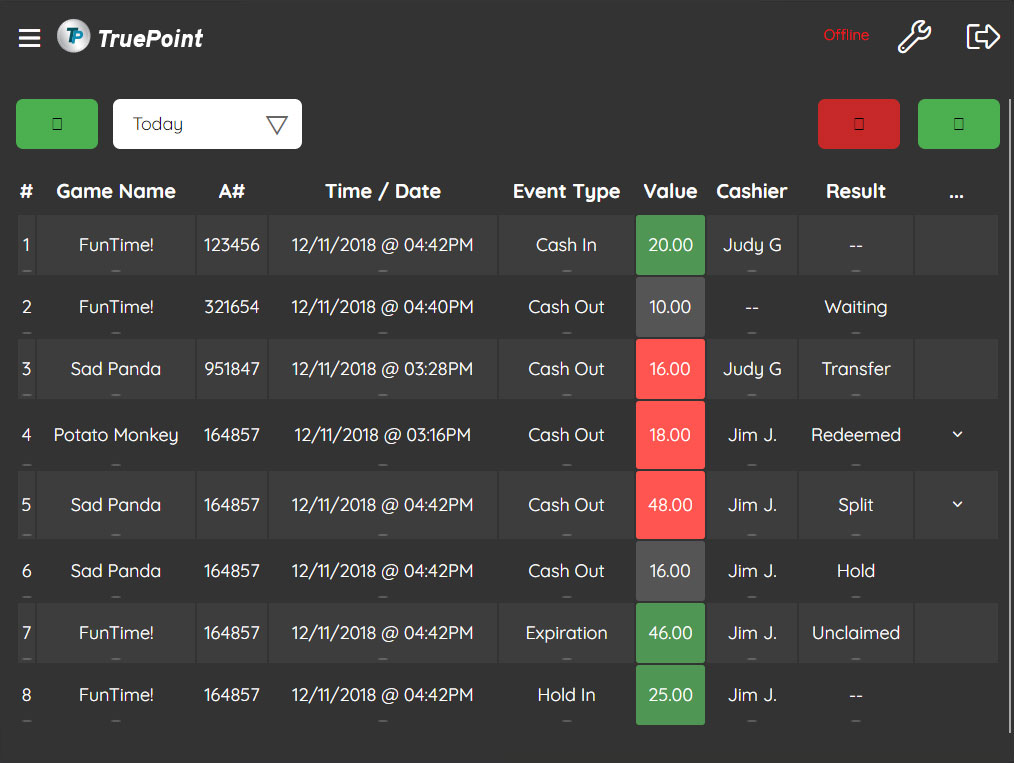
Task: Sort by the Event Type column header
Action: click(566, 191)
